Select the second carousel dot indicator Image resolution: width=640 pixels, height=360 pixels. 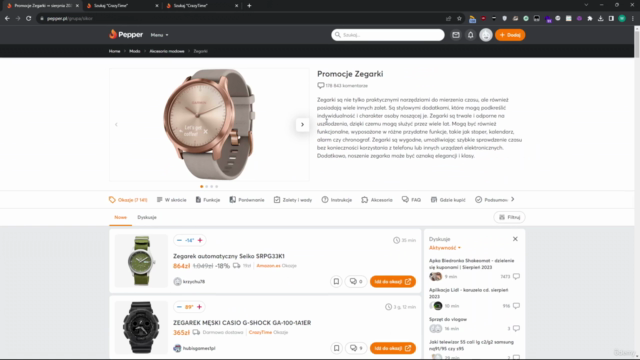coord(207,187)
